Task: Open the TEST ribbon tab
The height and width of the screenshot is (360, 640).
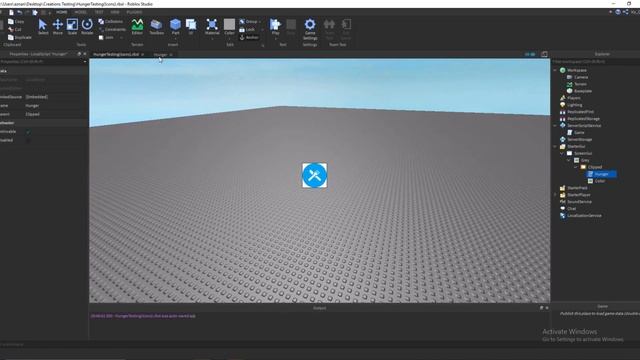Action: pos(99,12)
